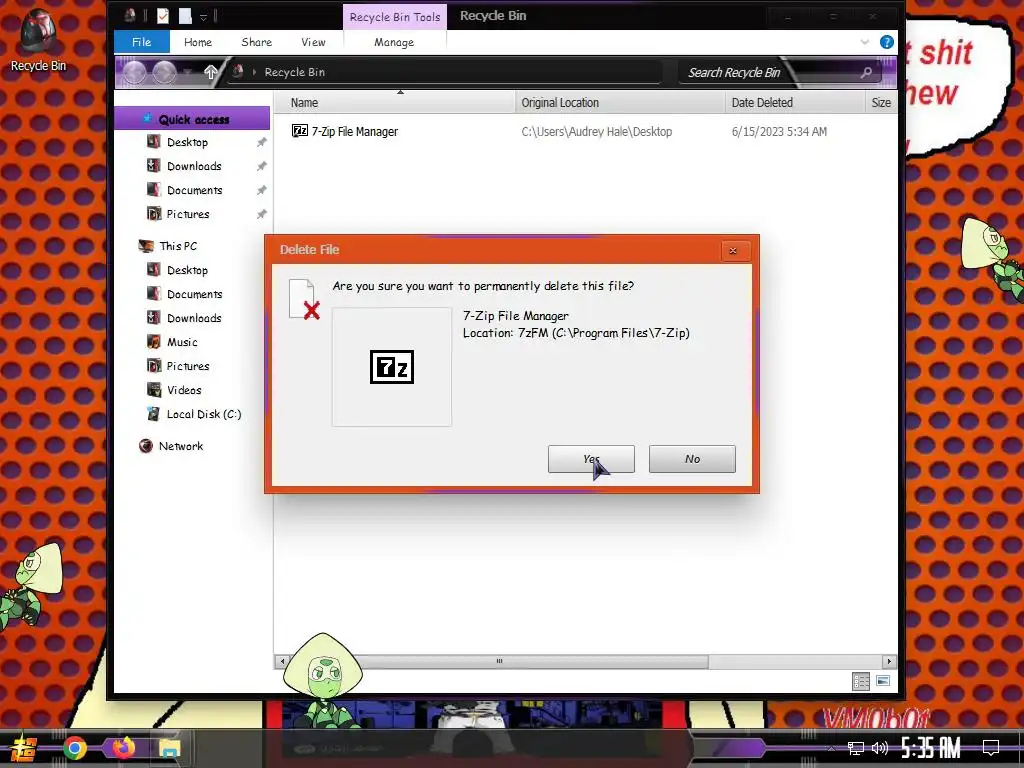Sort by the Size column header
This screenshot has height=768, width=1024.
[881, 103]
